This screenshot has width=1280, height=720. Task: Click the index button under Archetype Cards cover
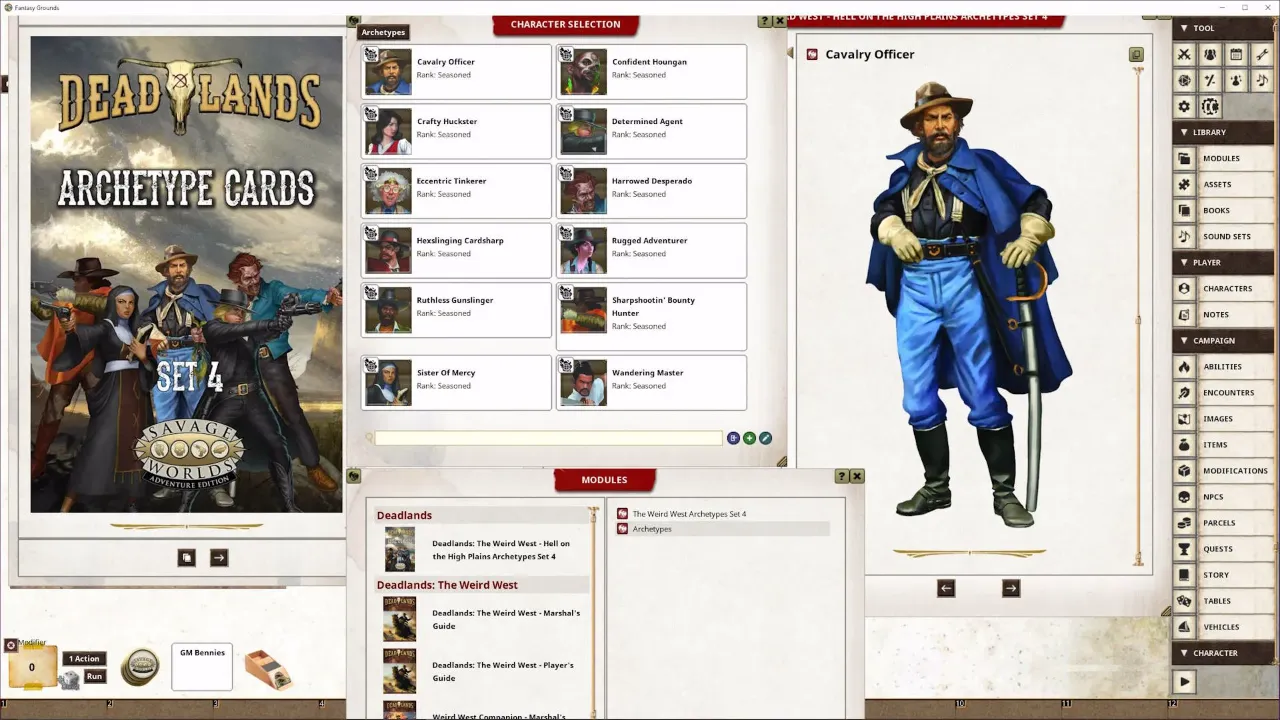(186, 558)
